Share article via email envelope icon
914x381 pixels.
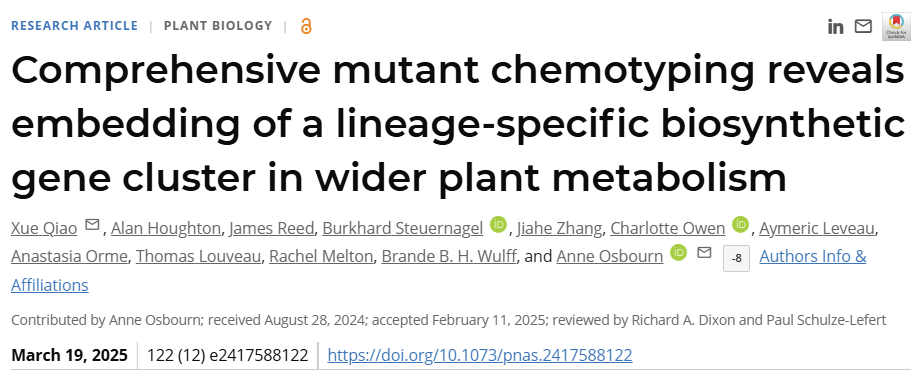[x=863, y=26]
